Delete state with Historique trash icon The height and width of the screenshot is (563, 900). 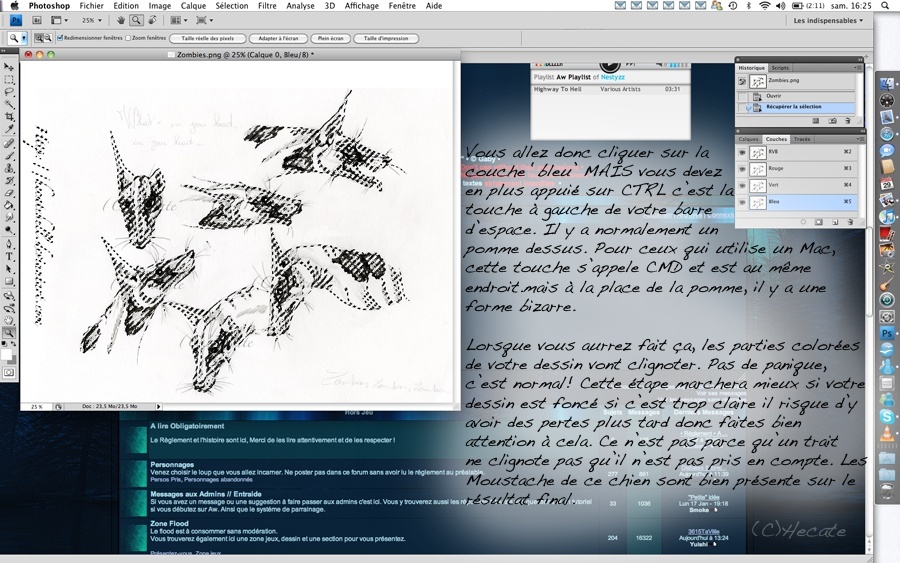click(848, 121)
